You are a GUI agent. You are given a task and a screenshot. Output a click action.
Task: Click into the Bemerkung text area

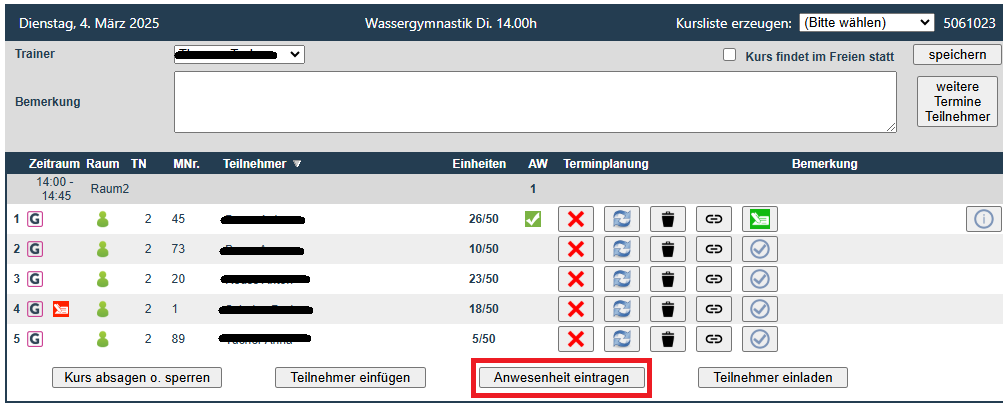coord(534,101)
